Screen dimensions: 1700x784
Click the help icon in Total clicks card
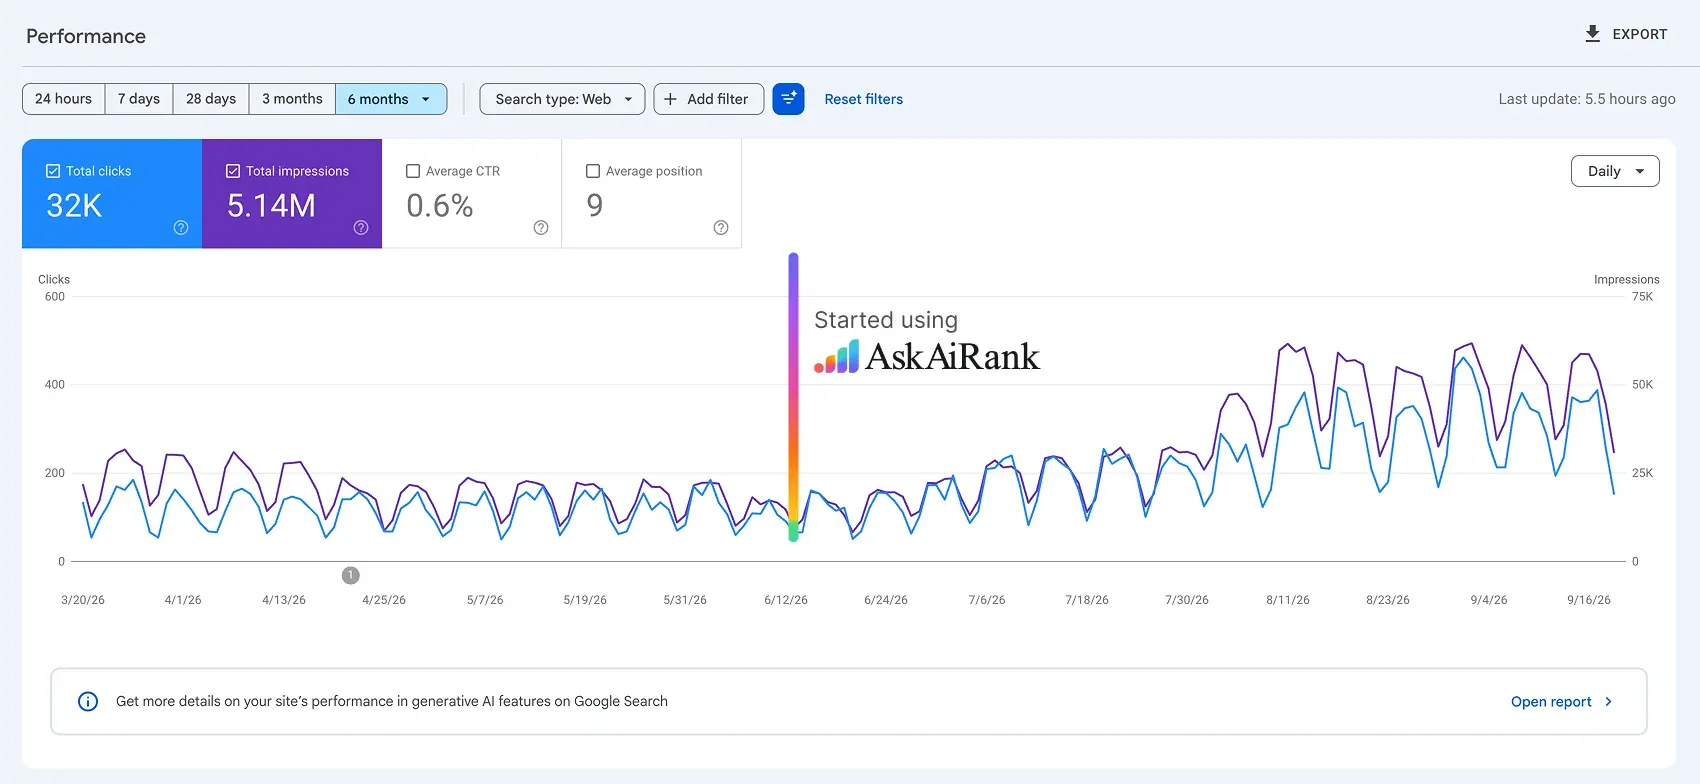[181, 228]
